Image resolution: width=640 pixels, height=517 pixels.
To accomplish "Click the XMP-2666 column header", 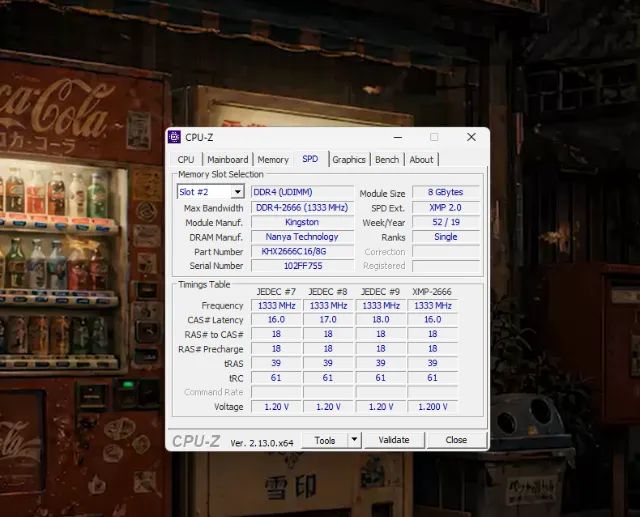I will 432,292.
